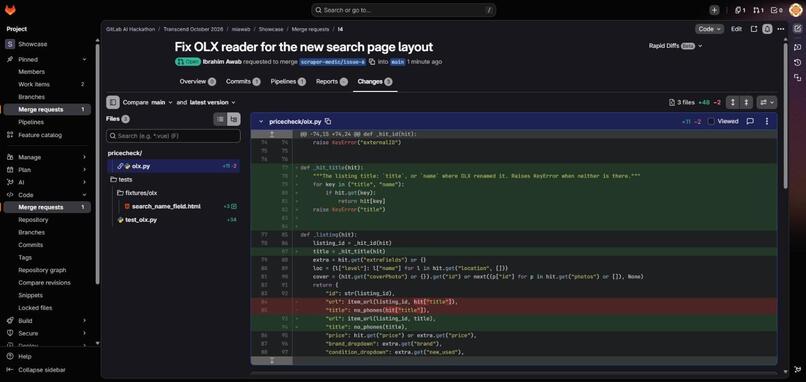This screenshot has width=806, height=382.
Task: Click comment icon on olx.py file header
Action: pos(750,121)
